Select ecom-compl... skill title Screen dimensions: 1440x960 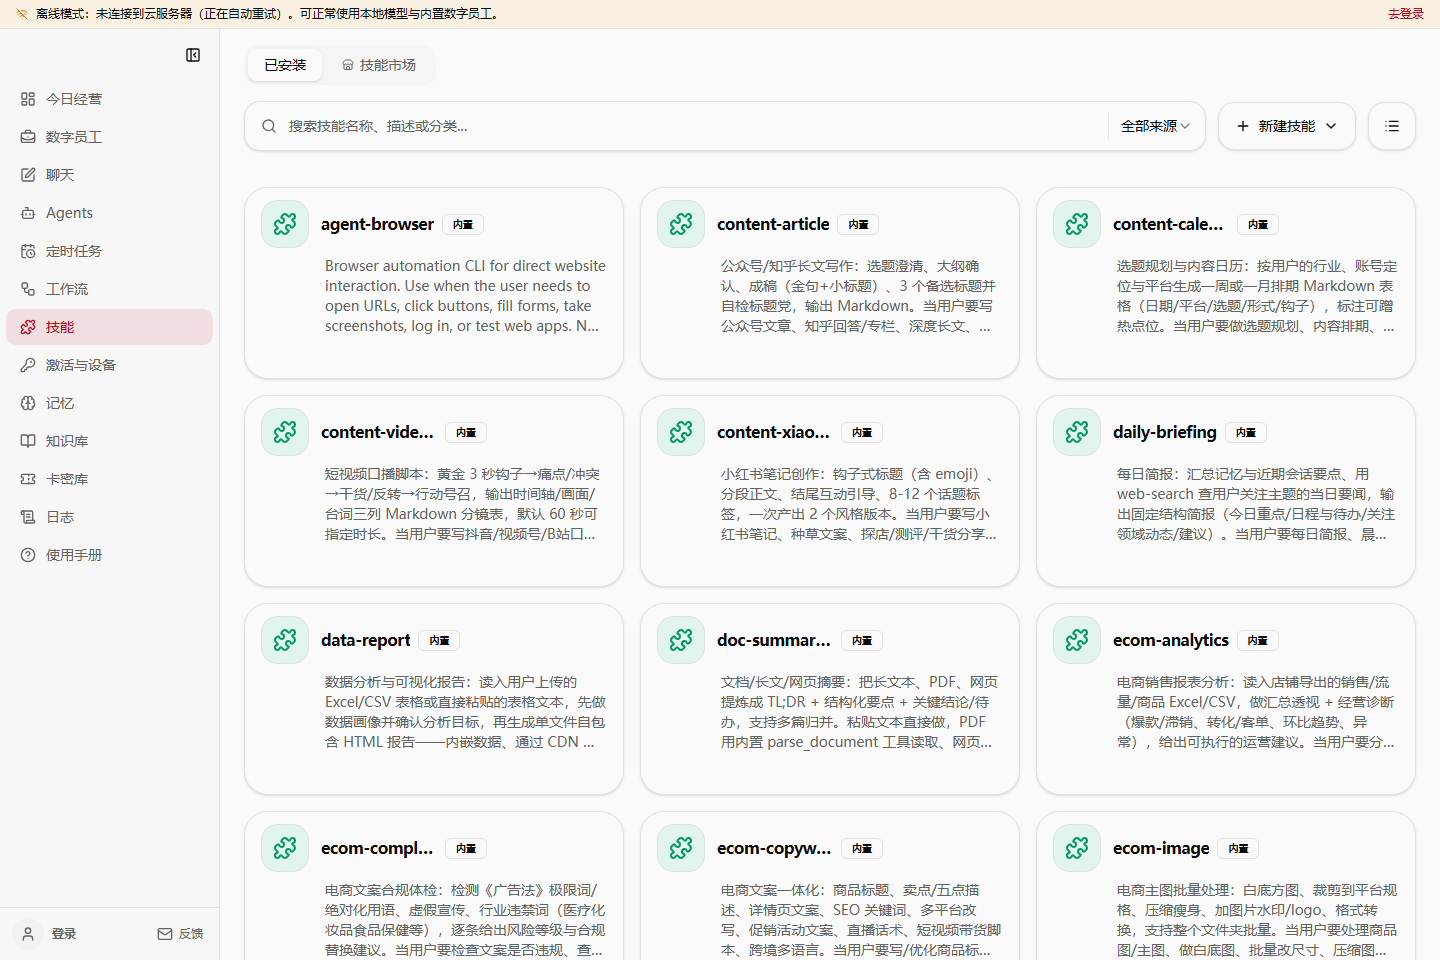tap(377, 848)
